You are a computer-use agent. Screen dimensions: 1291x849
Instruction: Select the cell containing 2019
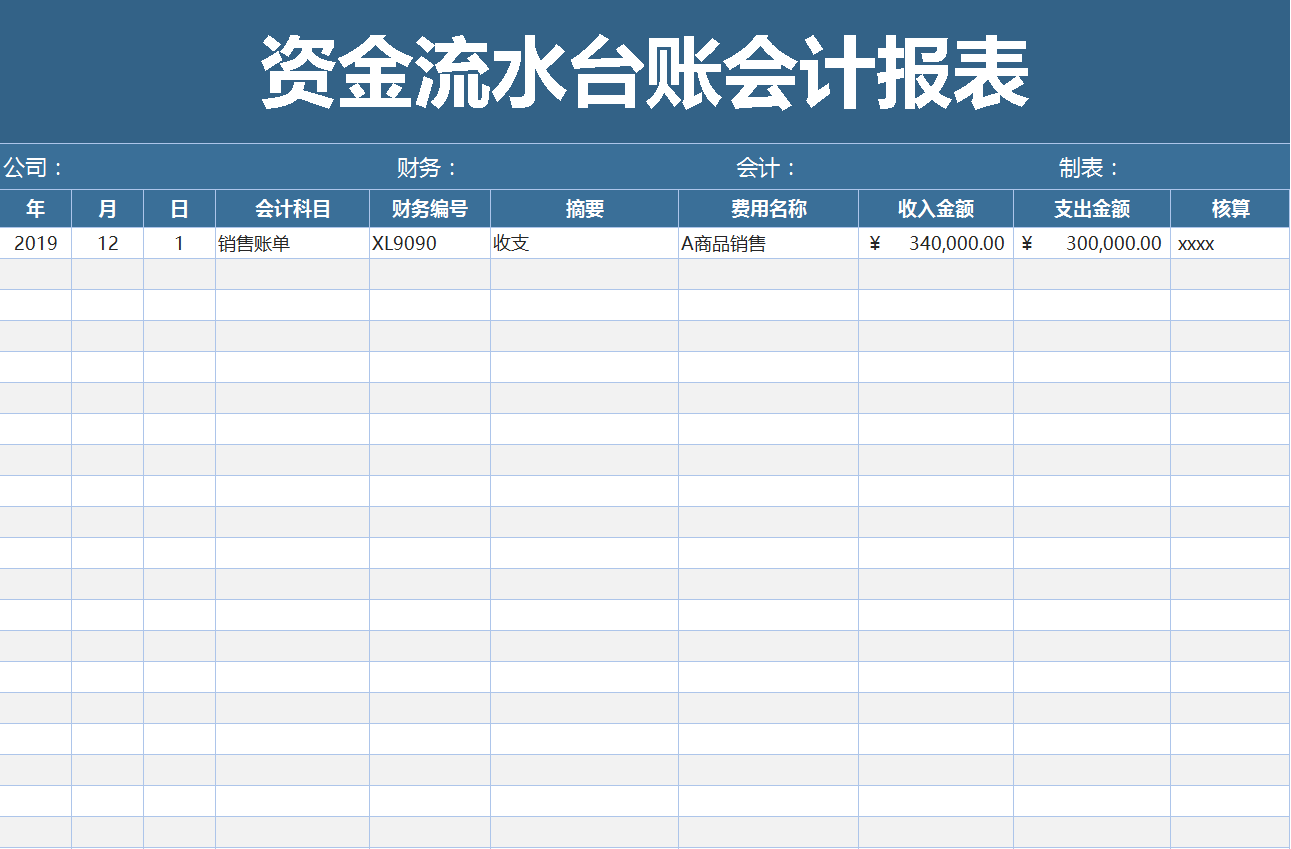pyautogui.click(x=36, y=243)
